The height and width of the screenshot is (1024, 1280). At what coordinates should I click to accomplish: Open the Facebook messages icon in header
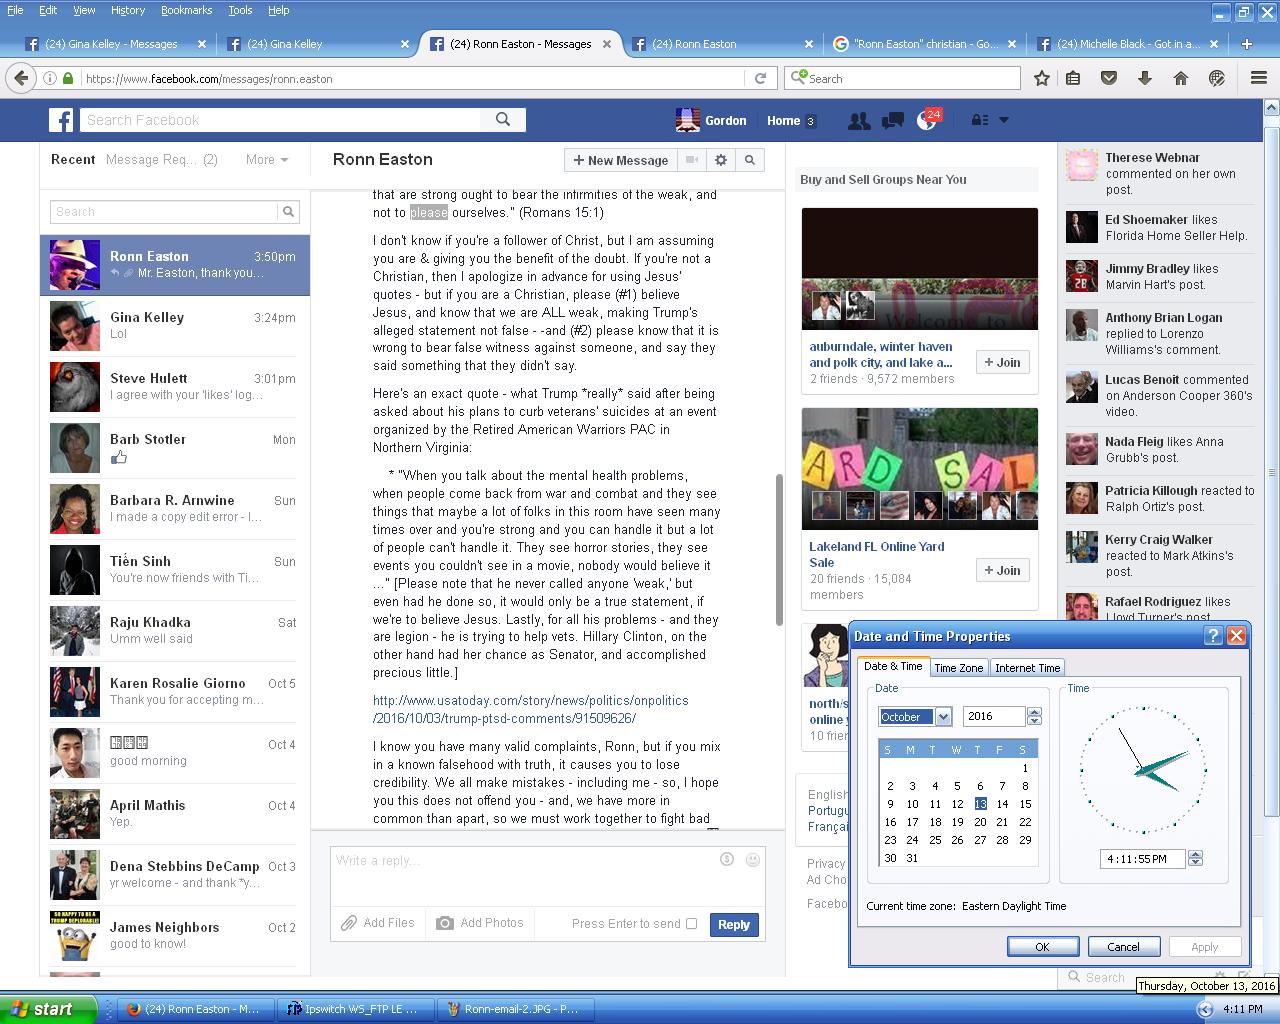pyautogui.click(x=892, y=121)
